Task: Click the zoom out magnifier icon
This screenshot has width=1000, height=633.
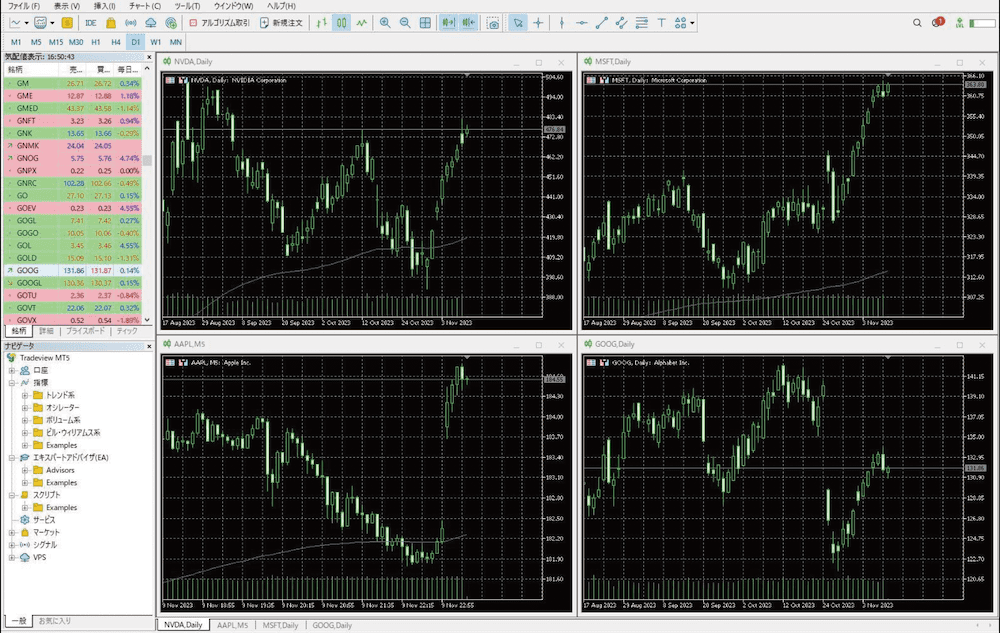Action: click(405, 22)
